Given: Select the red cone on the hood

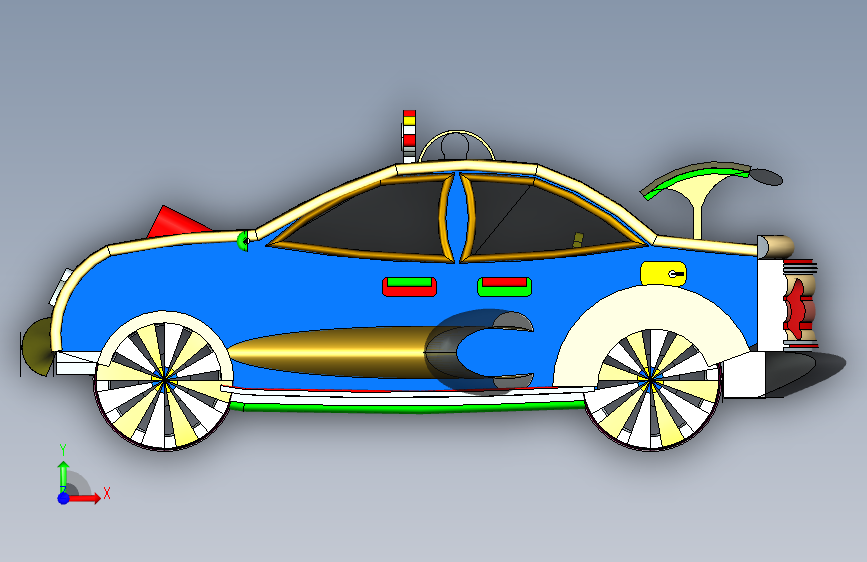Looking at the screenshot, I should pyautogui.click(x=179, y=222).
